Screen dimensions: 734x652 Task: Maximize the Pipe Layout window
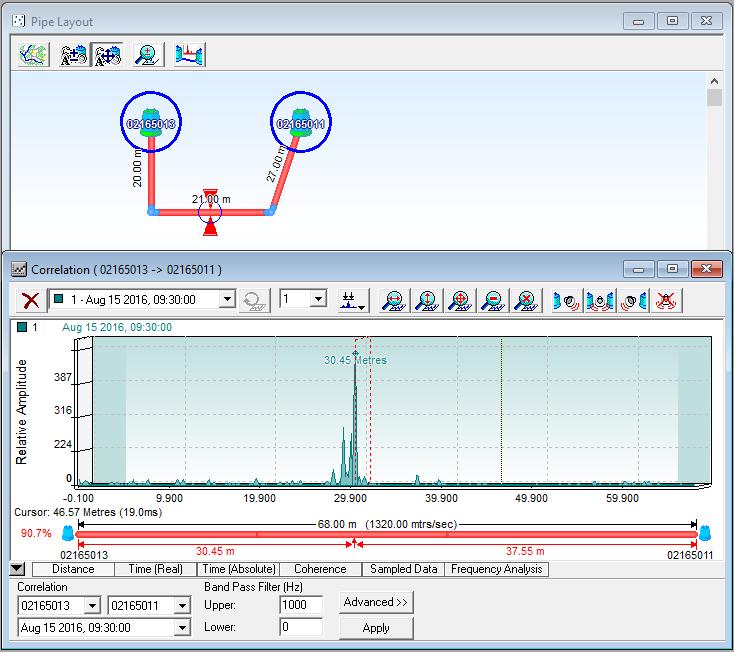pos(672,21)
